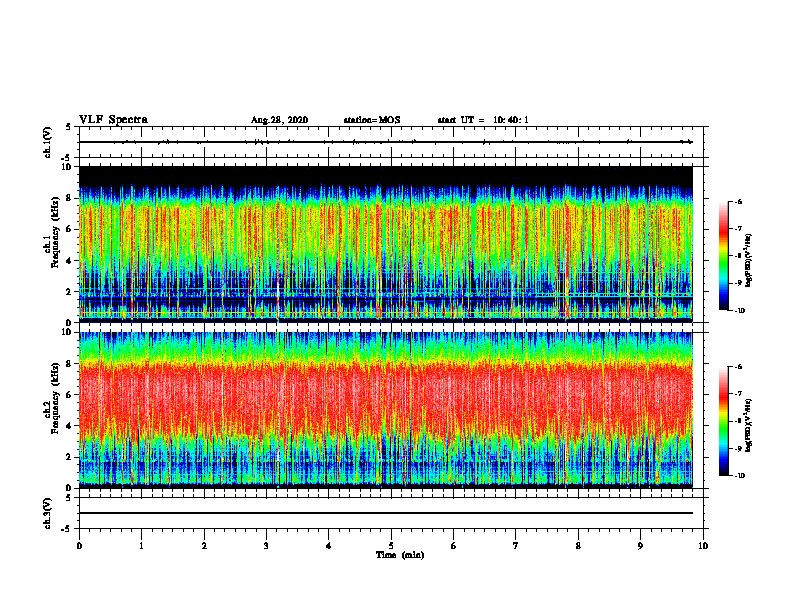Click the "3" tick label on Time axis
The image size is (792, 612).
pyautogui.click(x=266, y=546)
